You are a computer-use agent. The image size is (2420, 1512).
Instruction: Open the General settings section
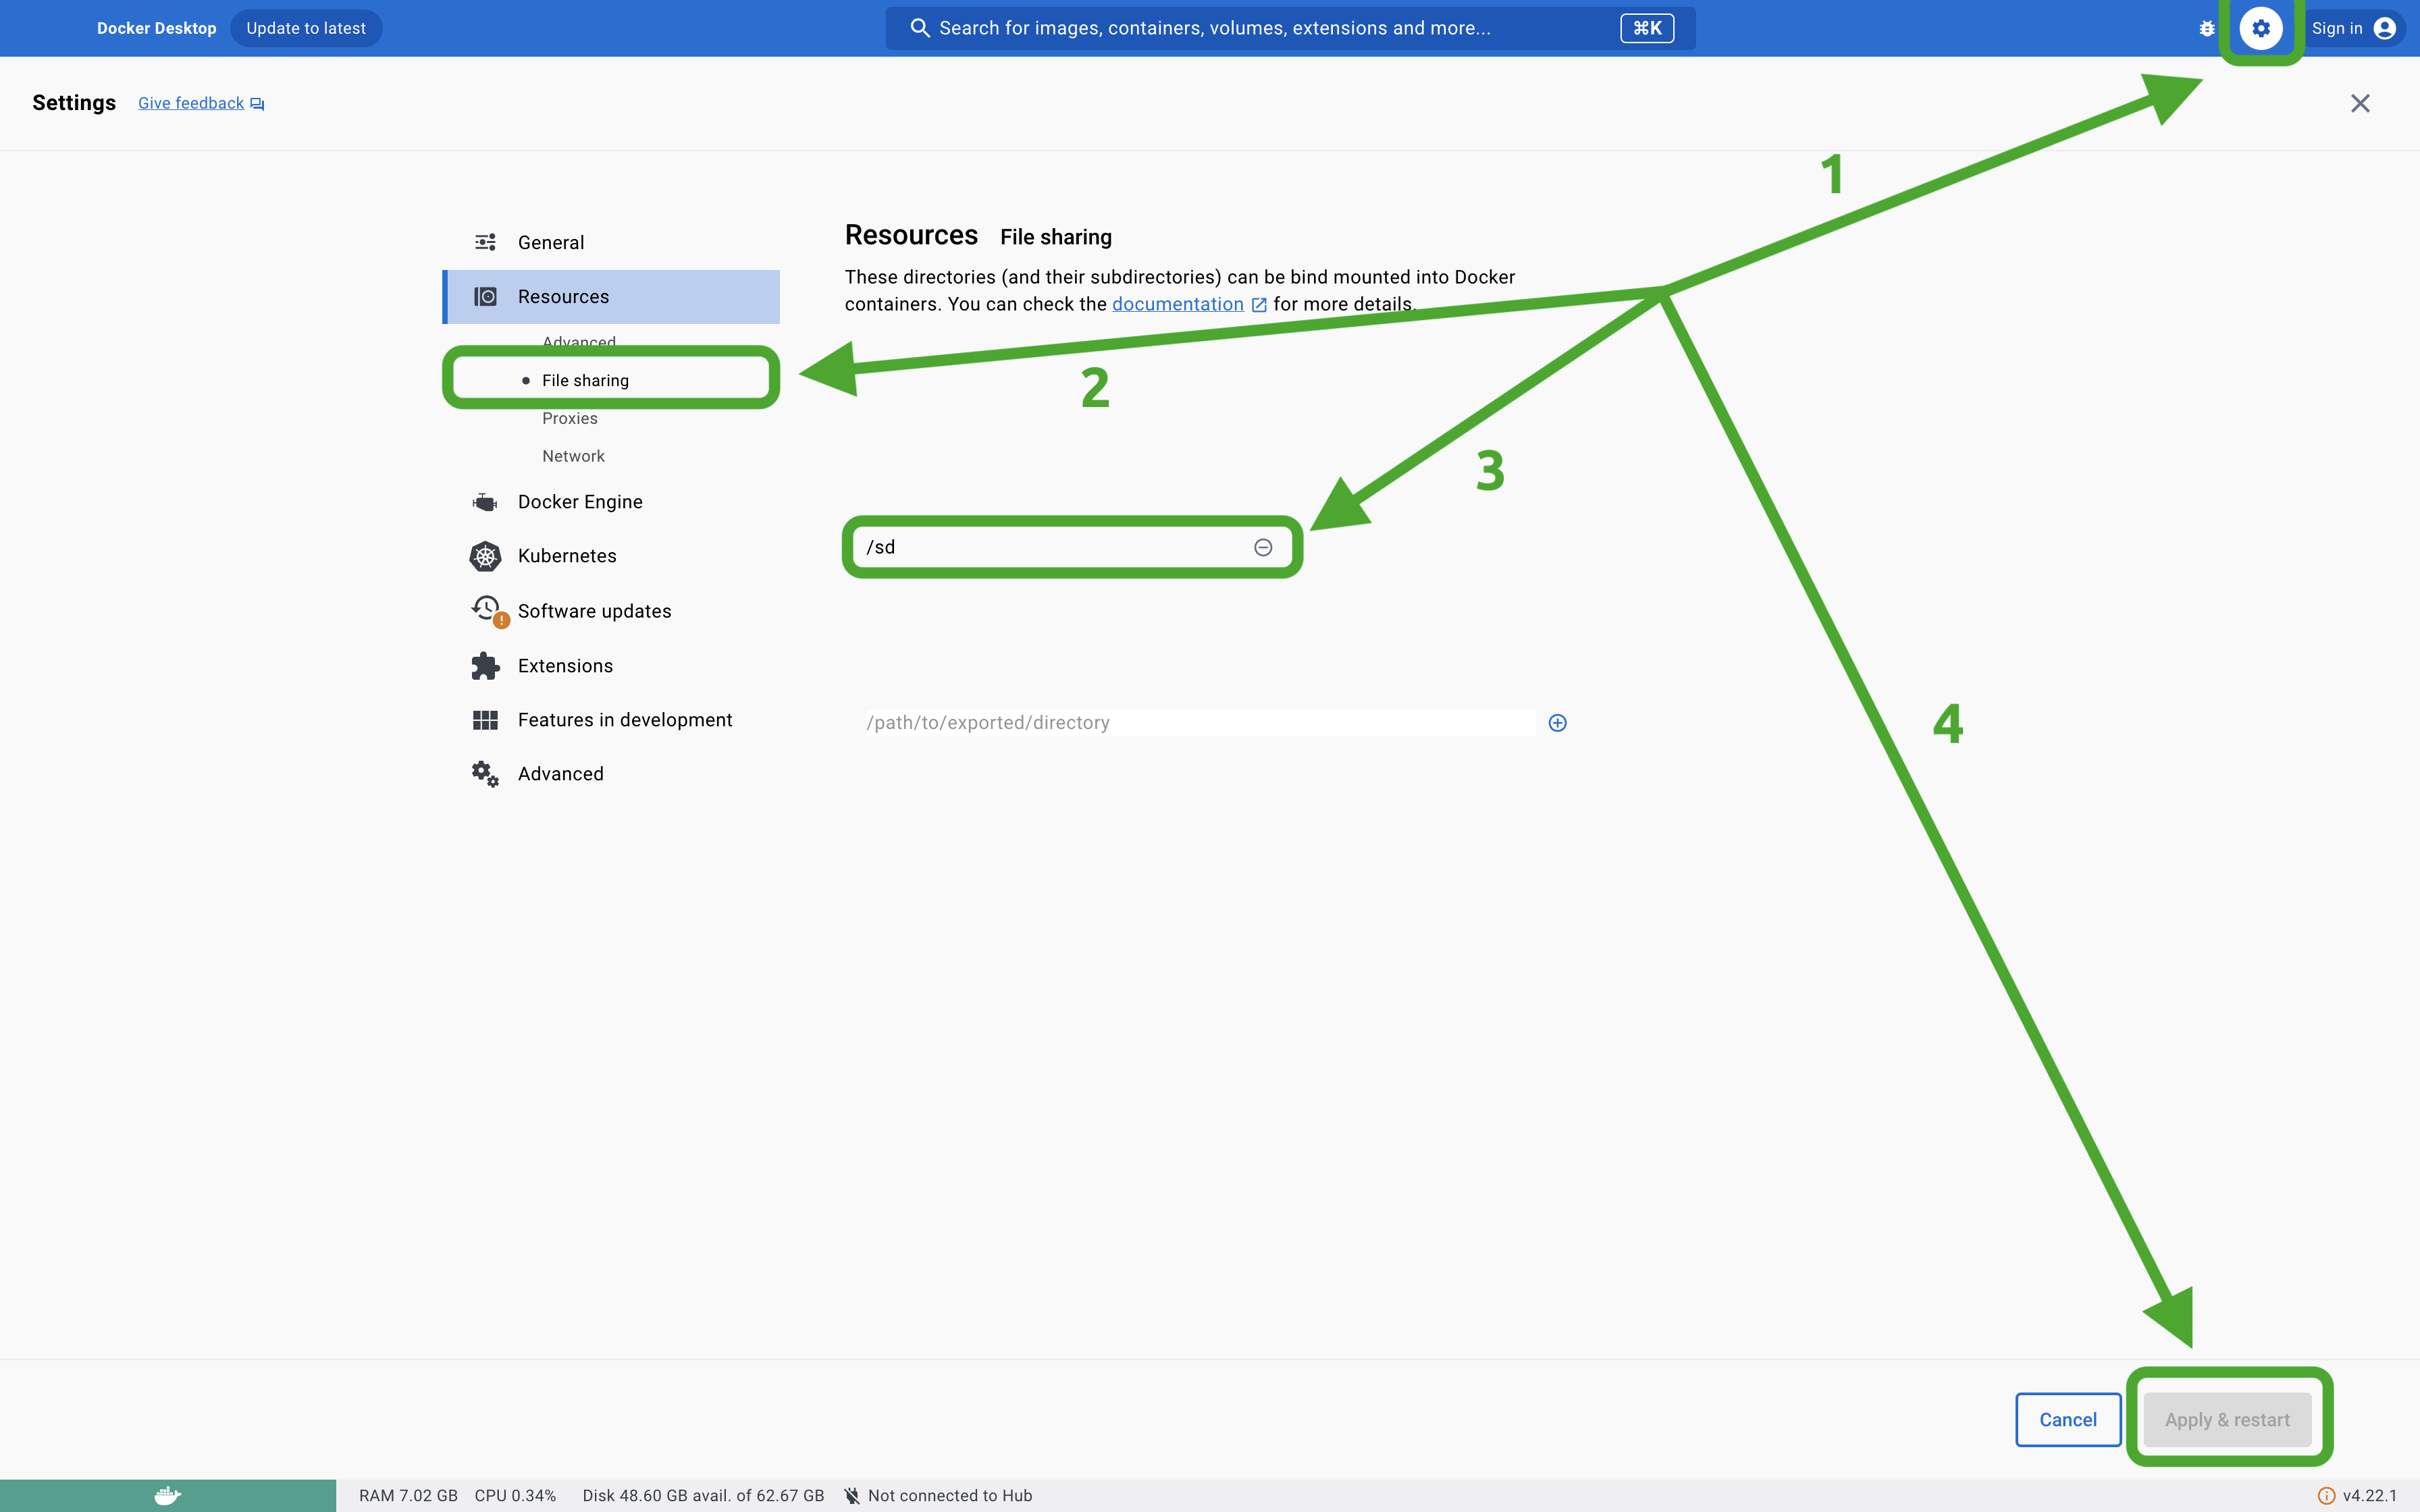pos(611,242)
